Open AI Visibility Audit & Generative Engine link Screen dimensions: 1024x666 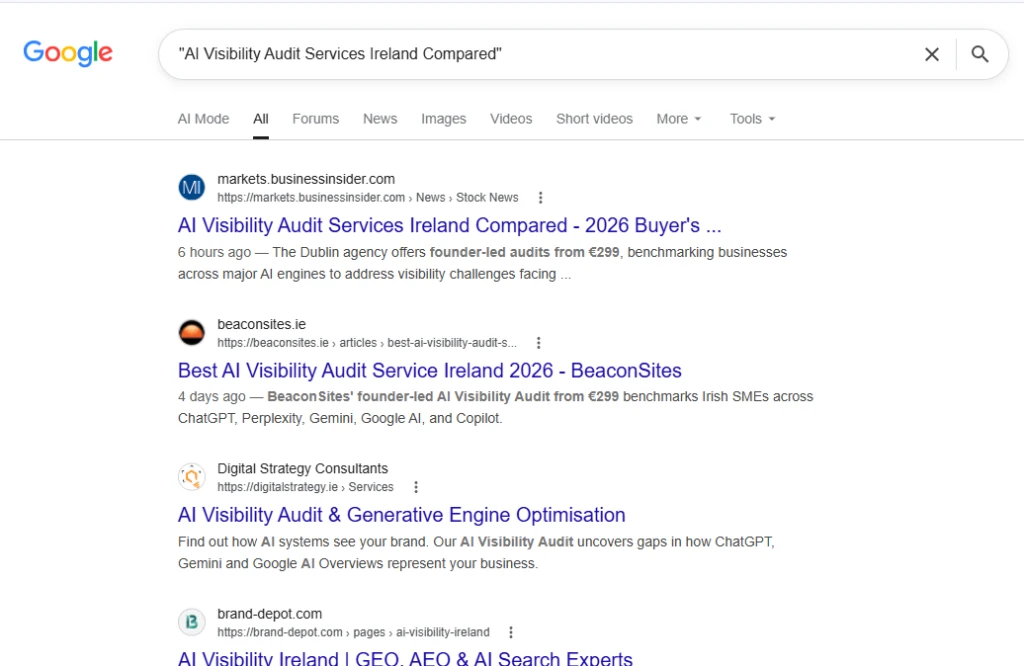click(402, 515)
